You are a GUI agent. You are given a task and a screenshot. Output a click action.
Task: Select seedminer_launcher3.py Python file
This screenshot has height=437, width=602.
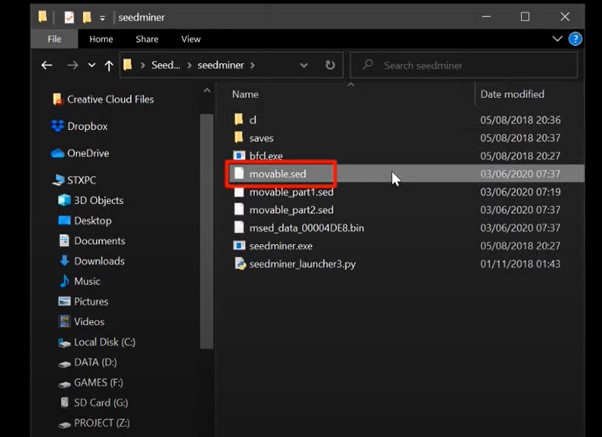[302, 264]
